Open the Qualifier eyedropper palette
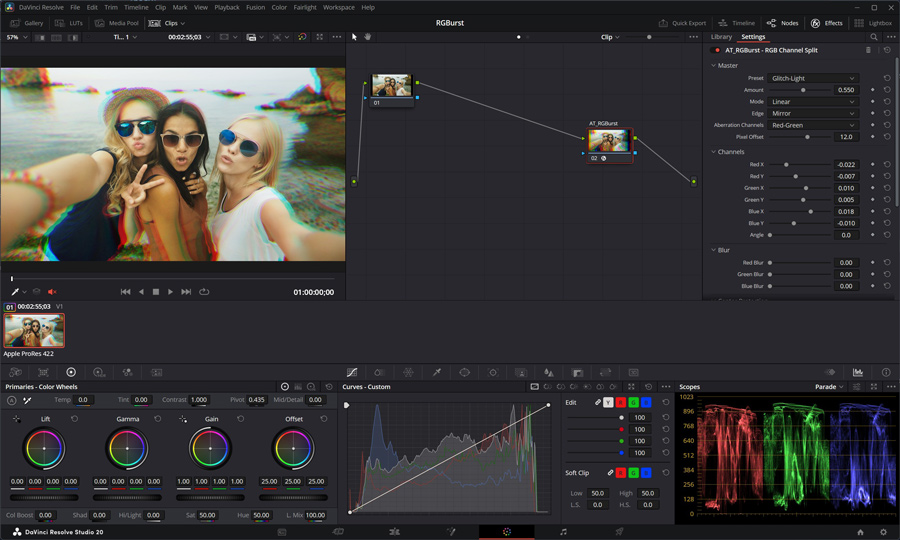The image size is (900, 540). [x=437, y=372]
